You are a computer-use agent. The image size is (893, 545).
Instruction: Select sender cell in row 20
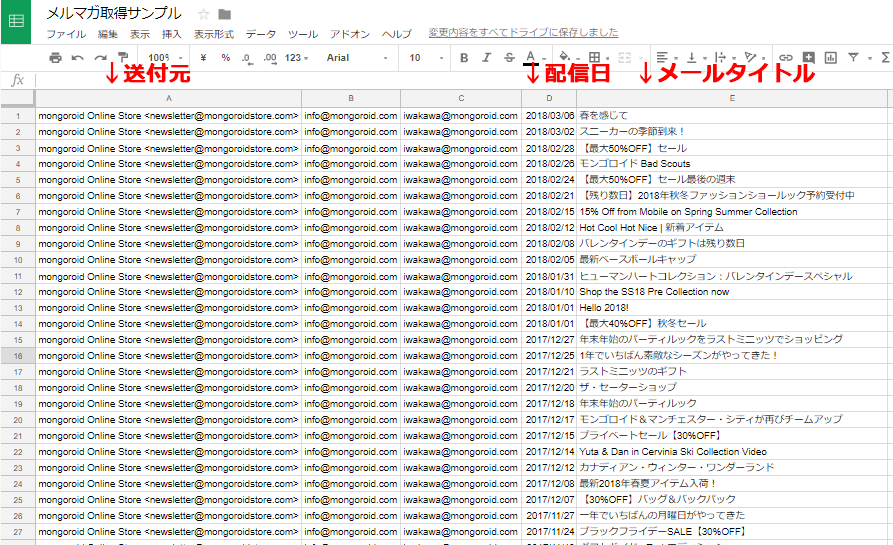pos(169,420)
